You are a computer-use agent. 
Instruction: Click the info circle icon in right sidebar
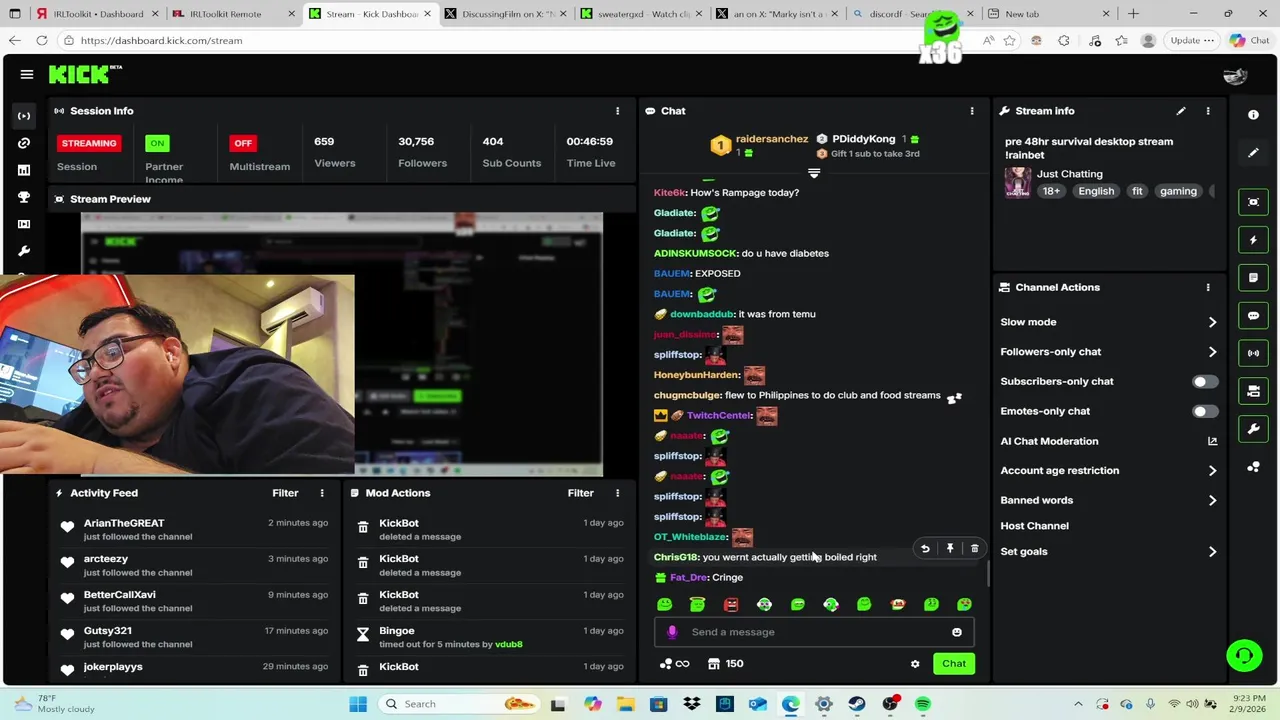1253,115
